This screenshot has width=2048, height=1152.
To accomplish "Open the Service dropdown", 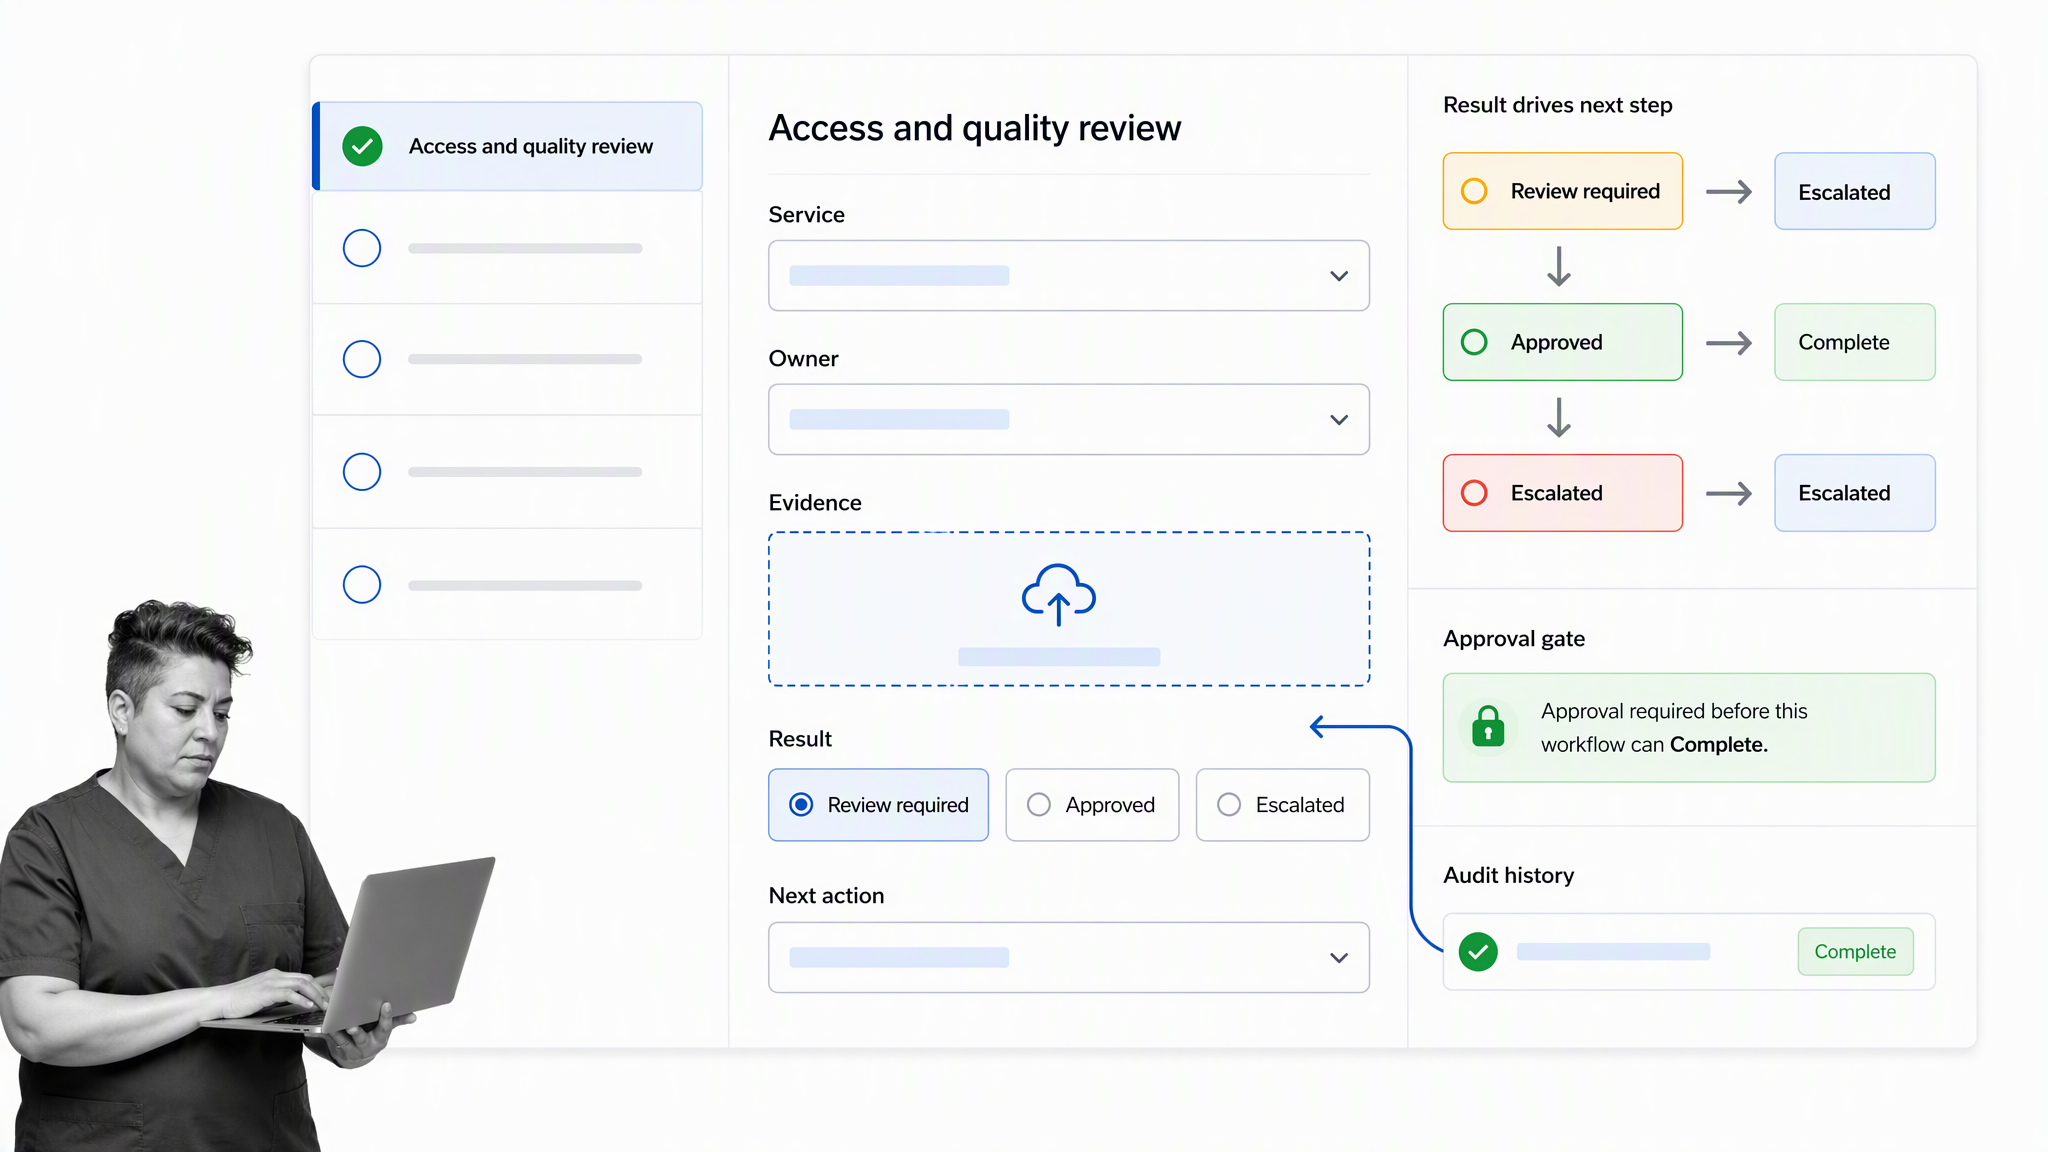I will point(1069,275).
